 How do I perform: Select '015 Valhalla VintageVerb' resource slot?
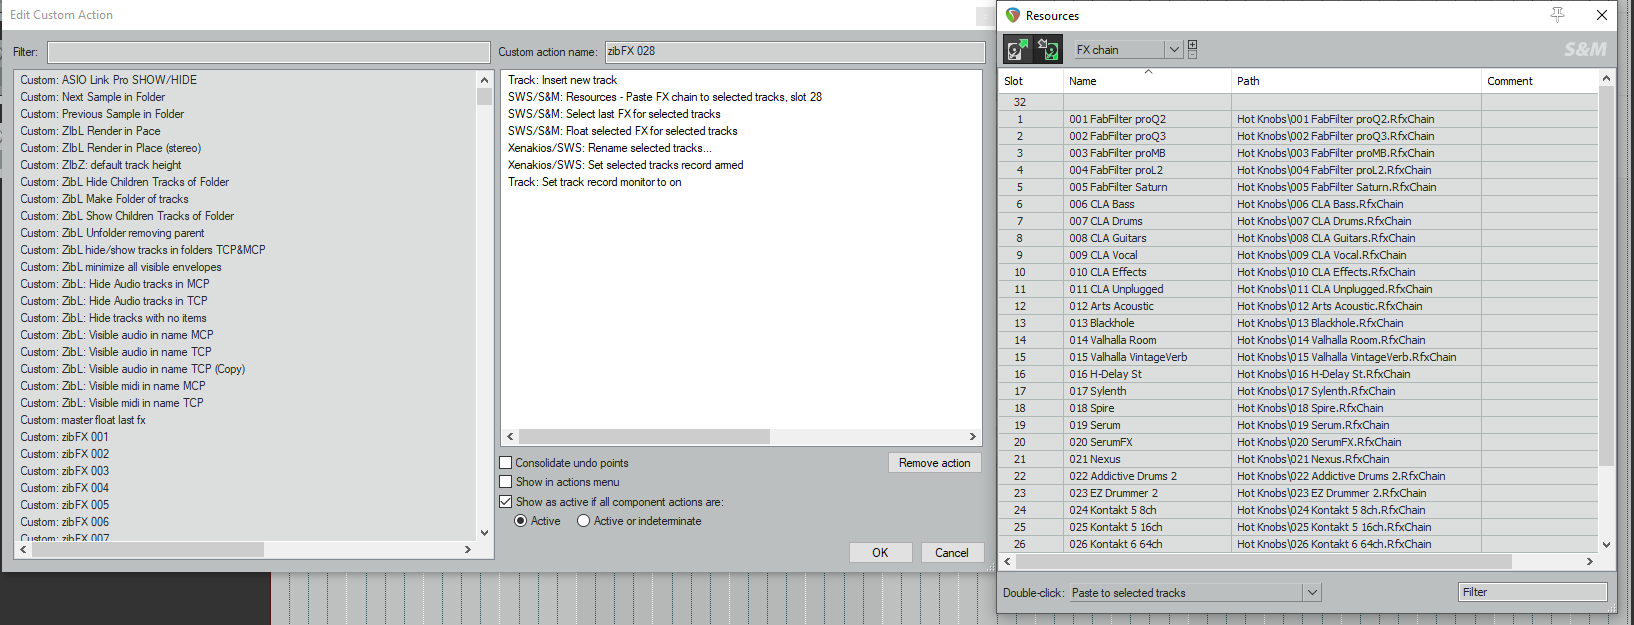tap(1128, 357)
